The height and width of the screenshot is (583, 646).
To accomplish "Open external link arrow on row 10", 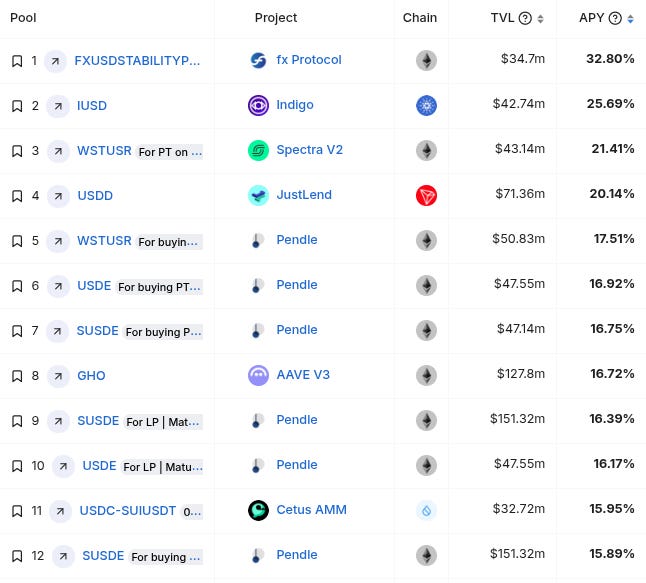I will point(63,466).
